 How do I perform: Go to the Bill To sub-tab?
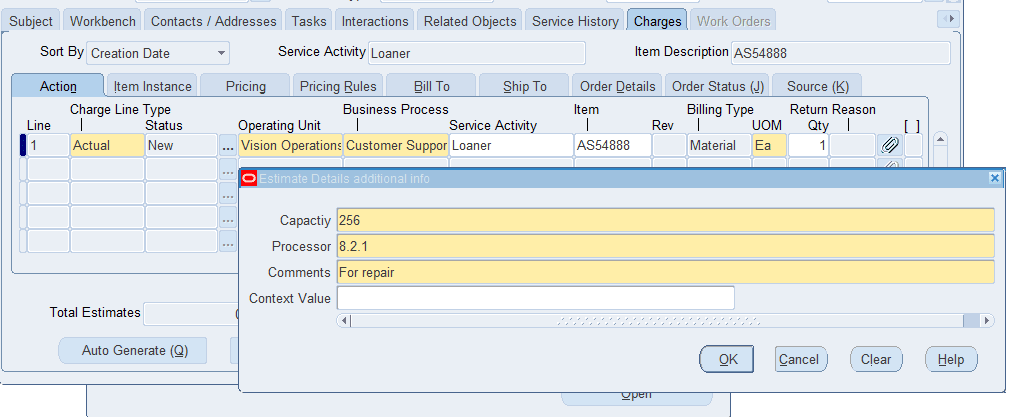(431, 86)
